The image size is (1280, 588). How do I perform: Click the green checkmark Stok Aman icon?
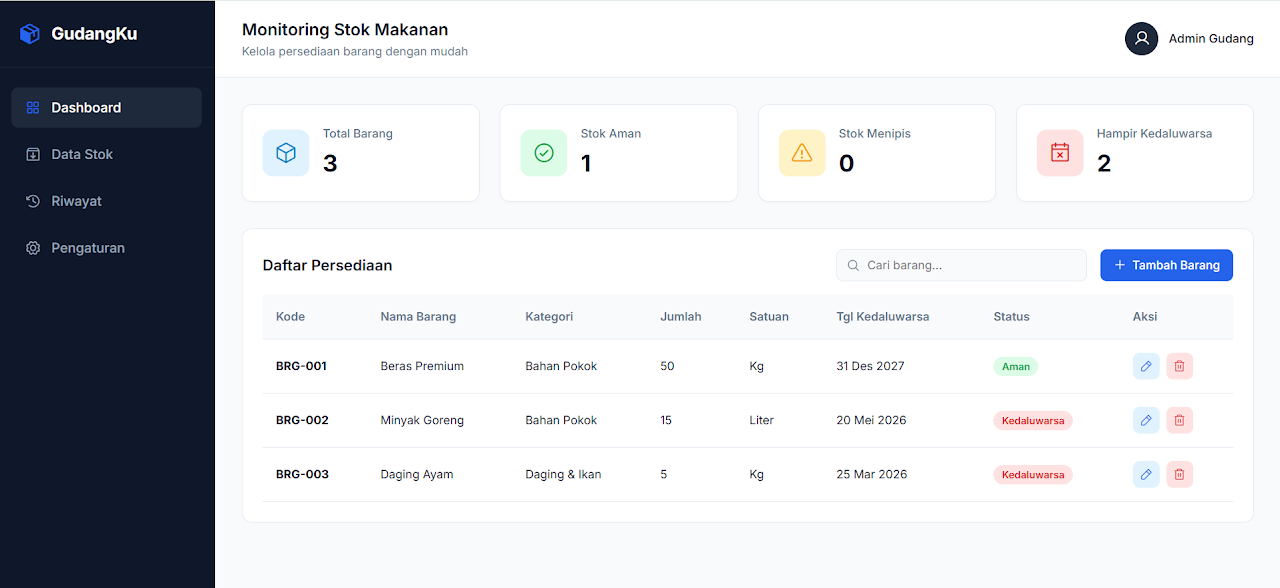click(x=544, y=153)
